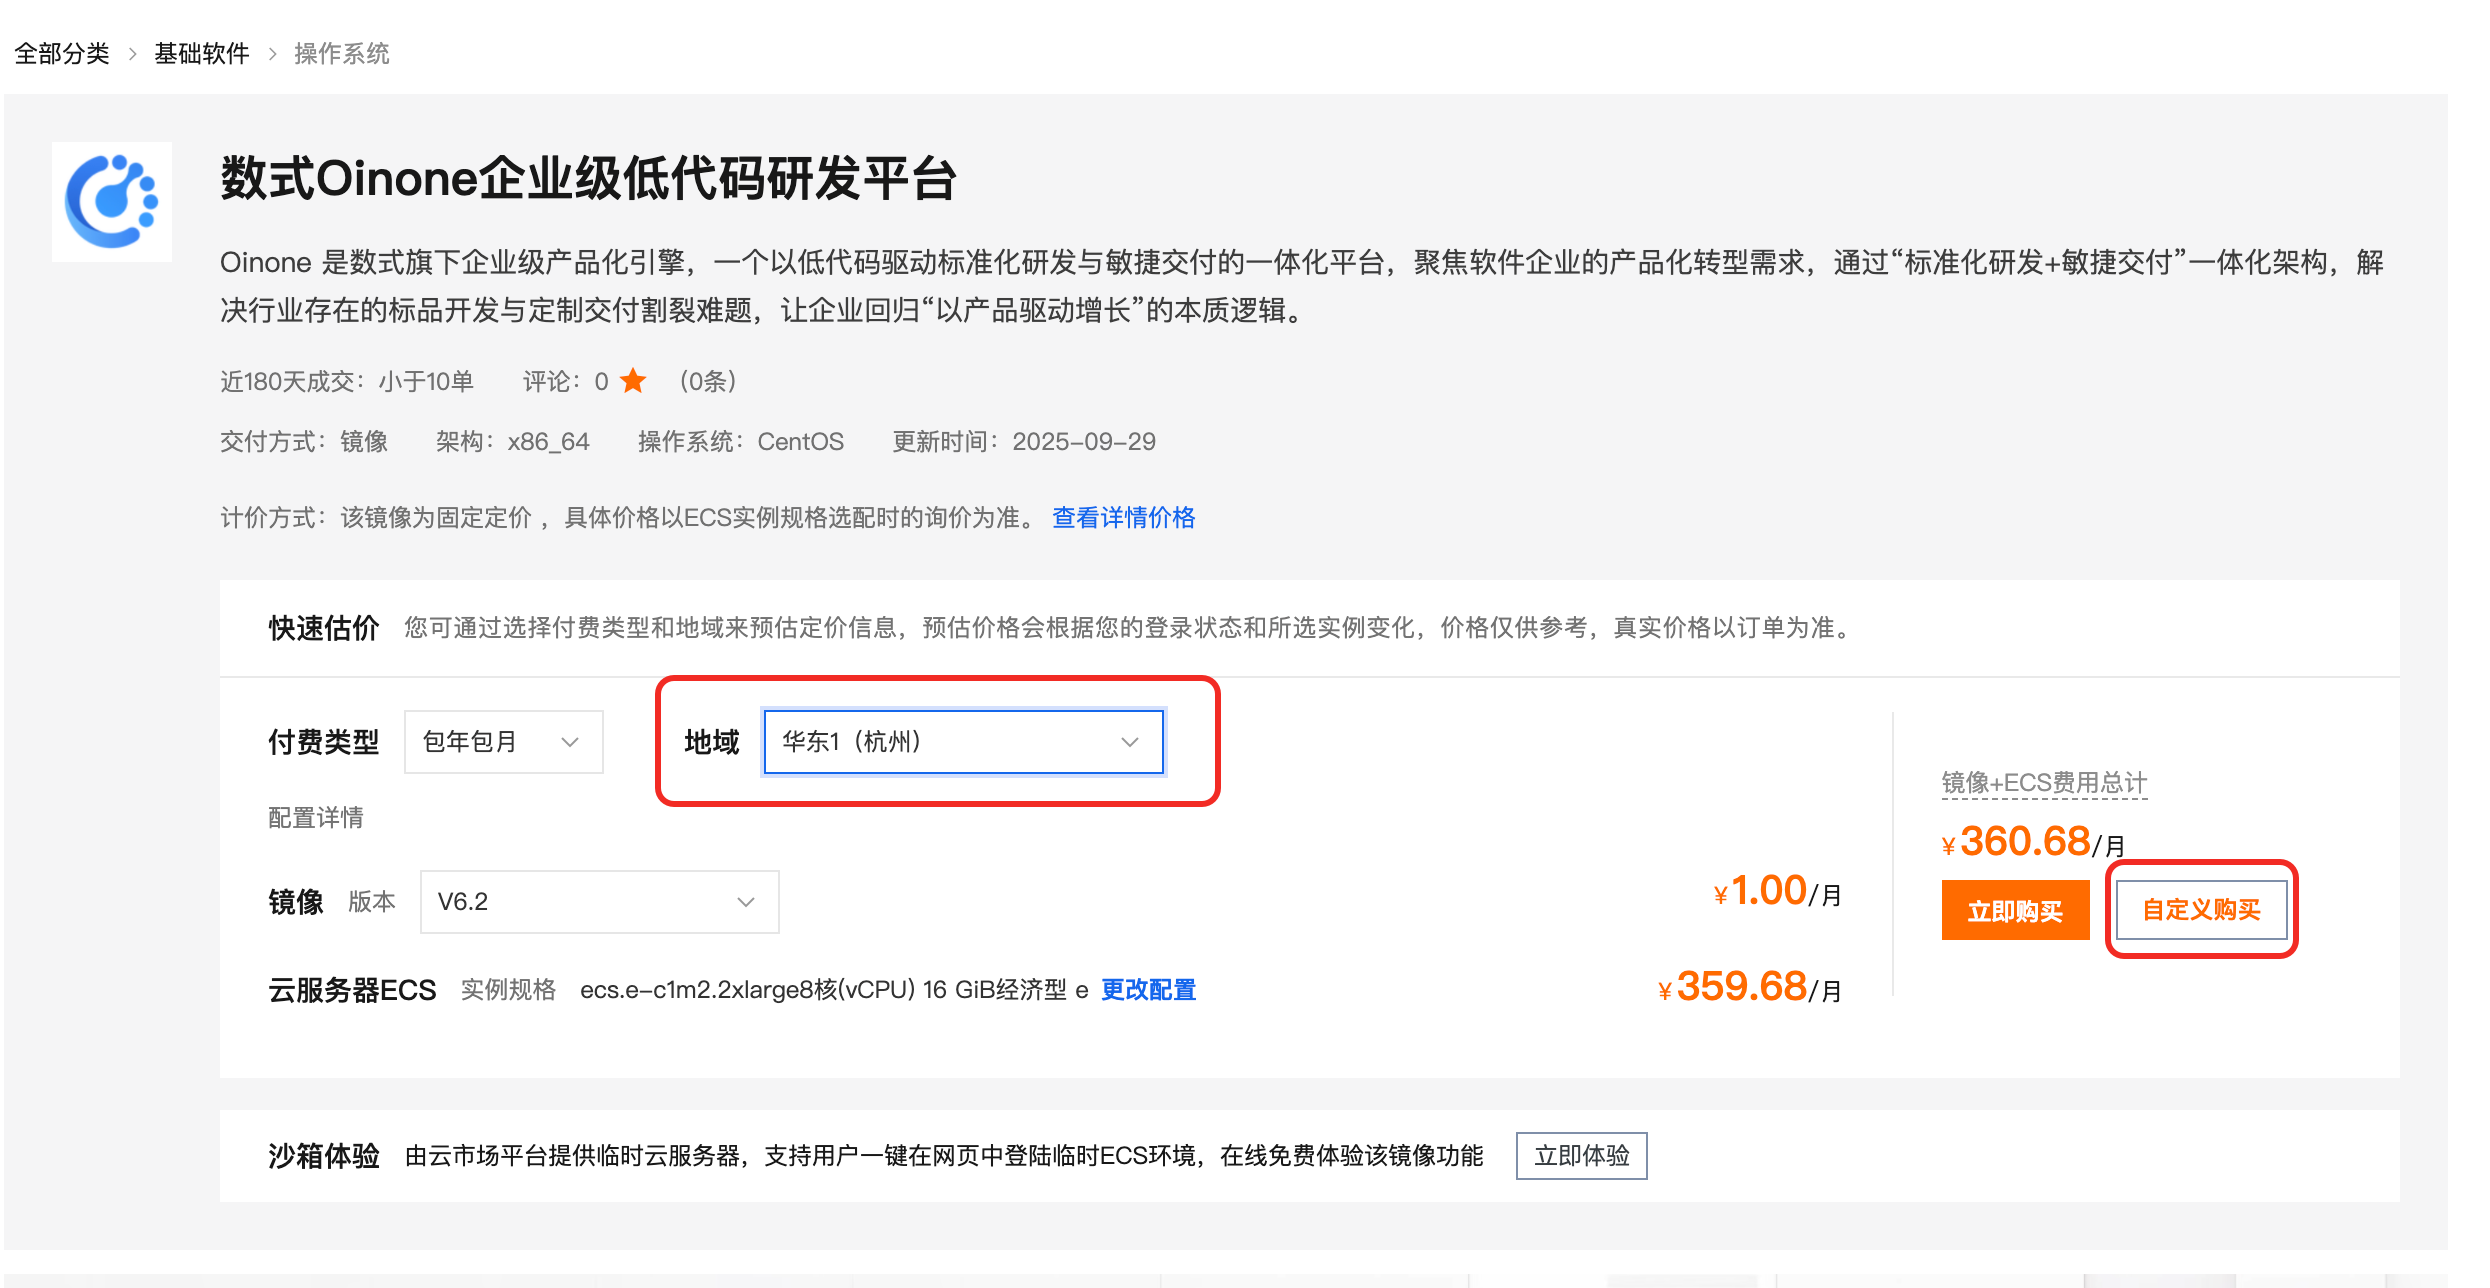Screen dimensions: 2490x1288
Task: Click chevron arrow in 版本 V6.2 dropdown
Action: (x=745, y=902)
